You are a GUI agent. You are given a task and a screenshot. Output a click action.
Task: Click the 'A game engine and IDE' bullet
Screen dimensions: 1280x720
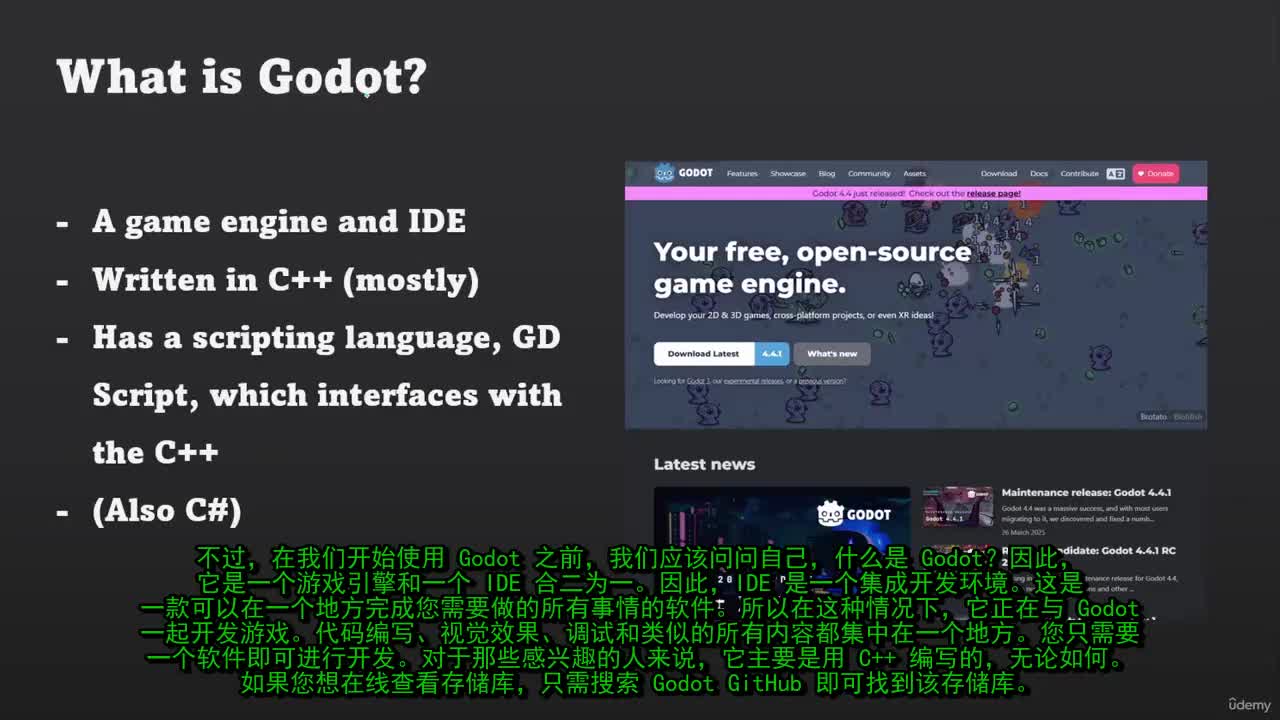[279, 221]
